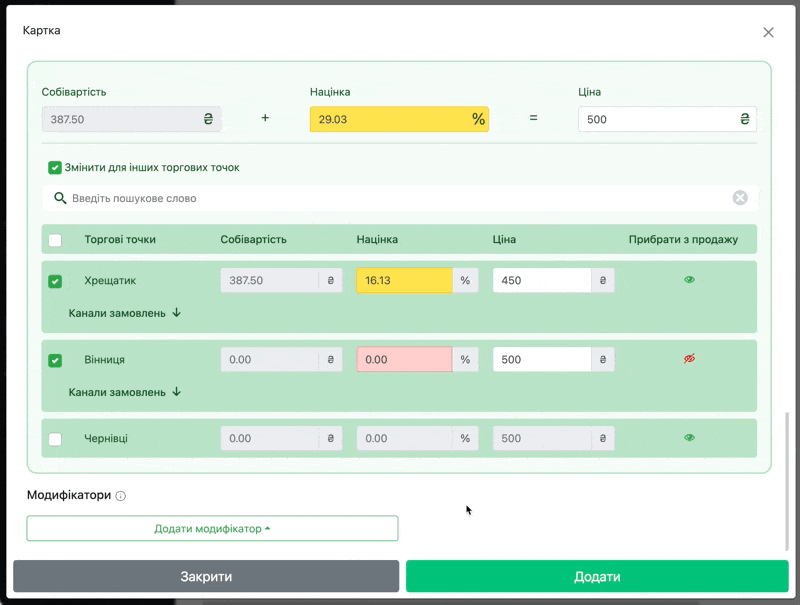Hide Чернівці item using eye icon
This screenshot has width=800, height=605.
point(689,438)
